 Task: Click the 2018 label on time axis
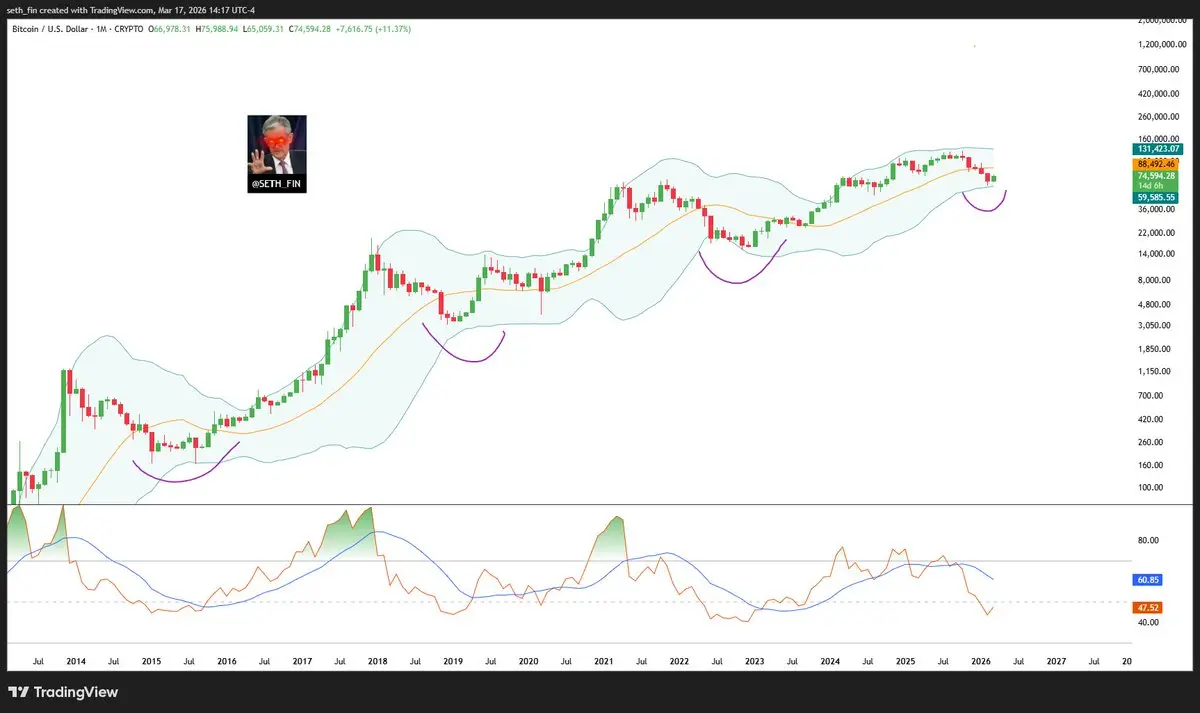coord(377,661)
